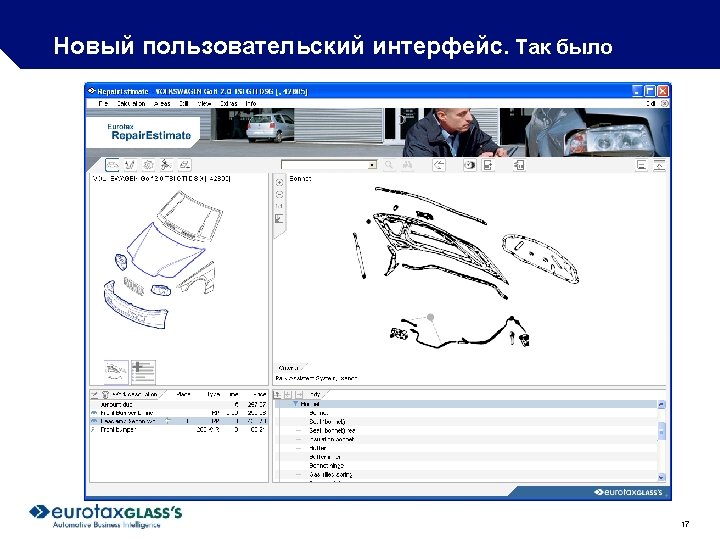Viewport: 720px width, 540px height.
Task: Zoom out of the Bonnet diagram
Action: pyautogui.click(x=279, y=194)
